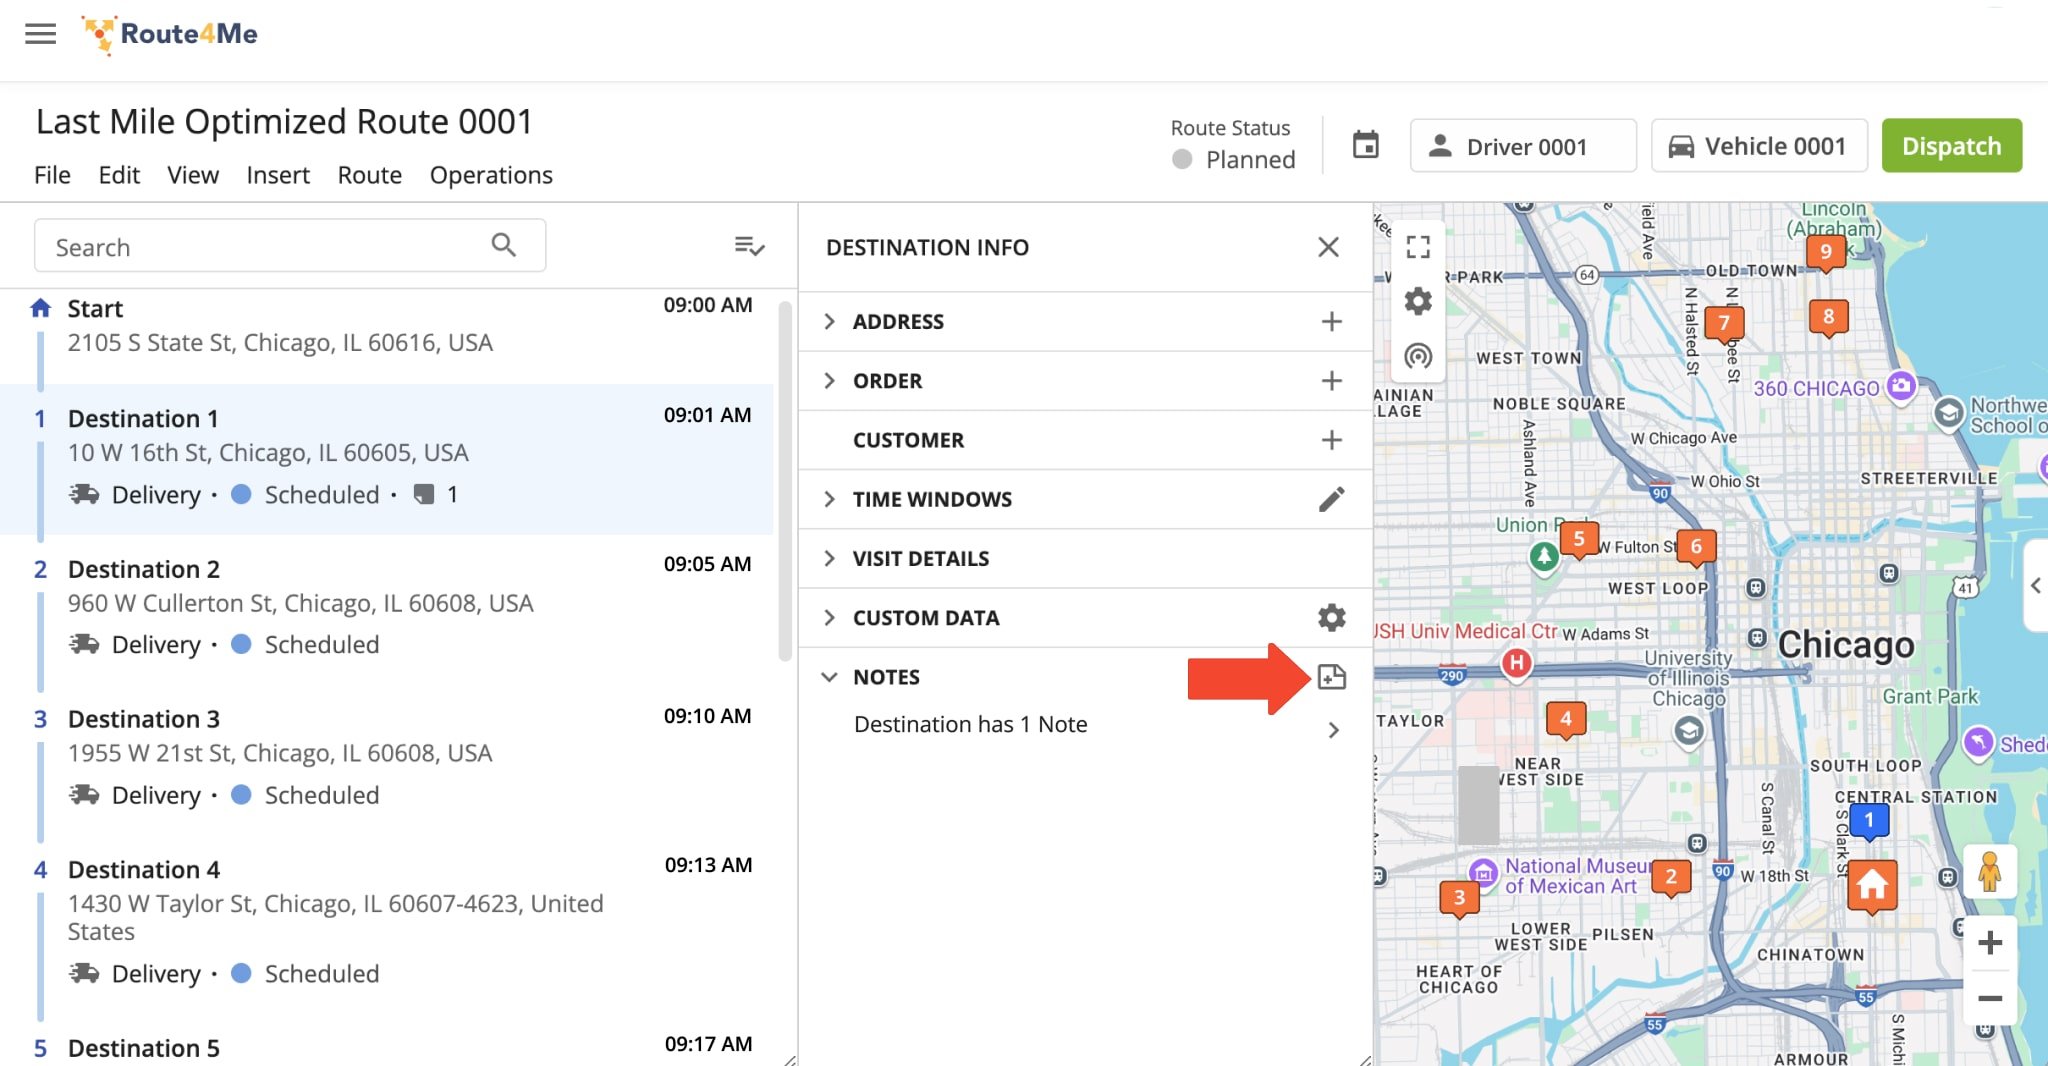
Task: Expand the VISIT DETAILS section
Action: point(829,558)
